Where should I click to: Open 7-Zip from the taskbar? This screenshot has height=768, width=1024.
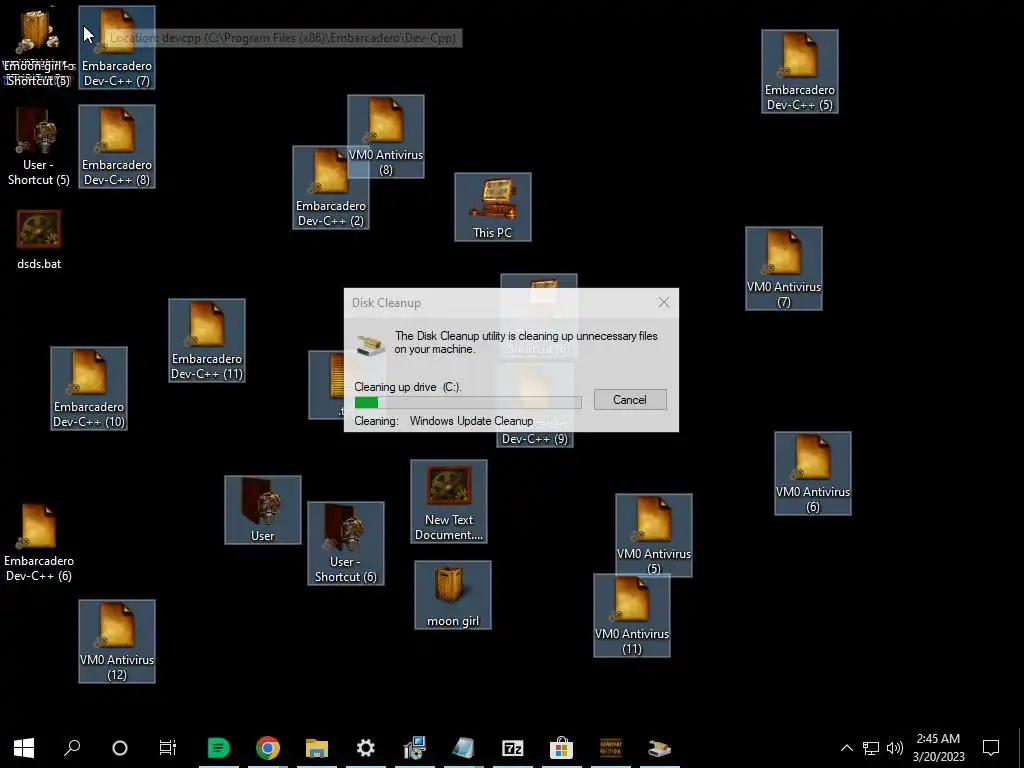point(513,748)
